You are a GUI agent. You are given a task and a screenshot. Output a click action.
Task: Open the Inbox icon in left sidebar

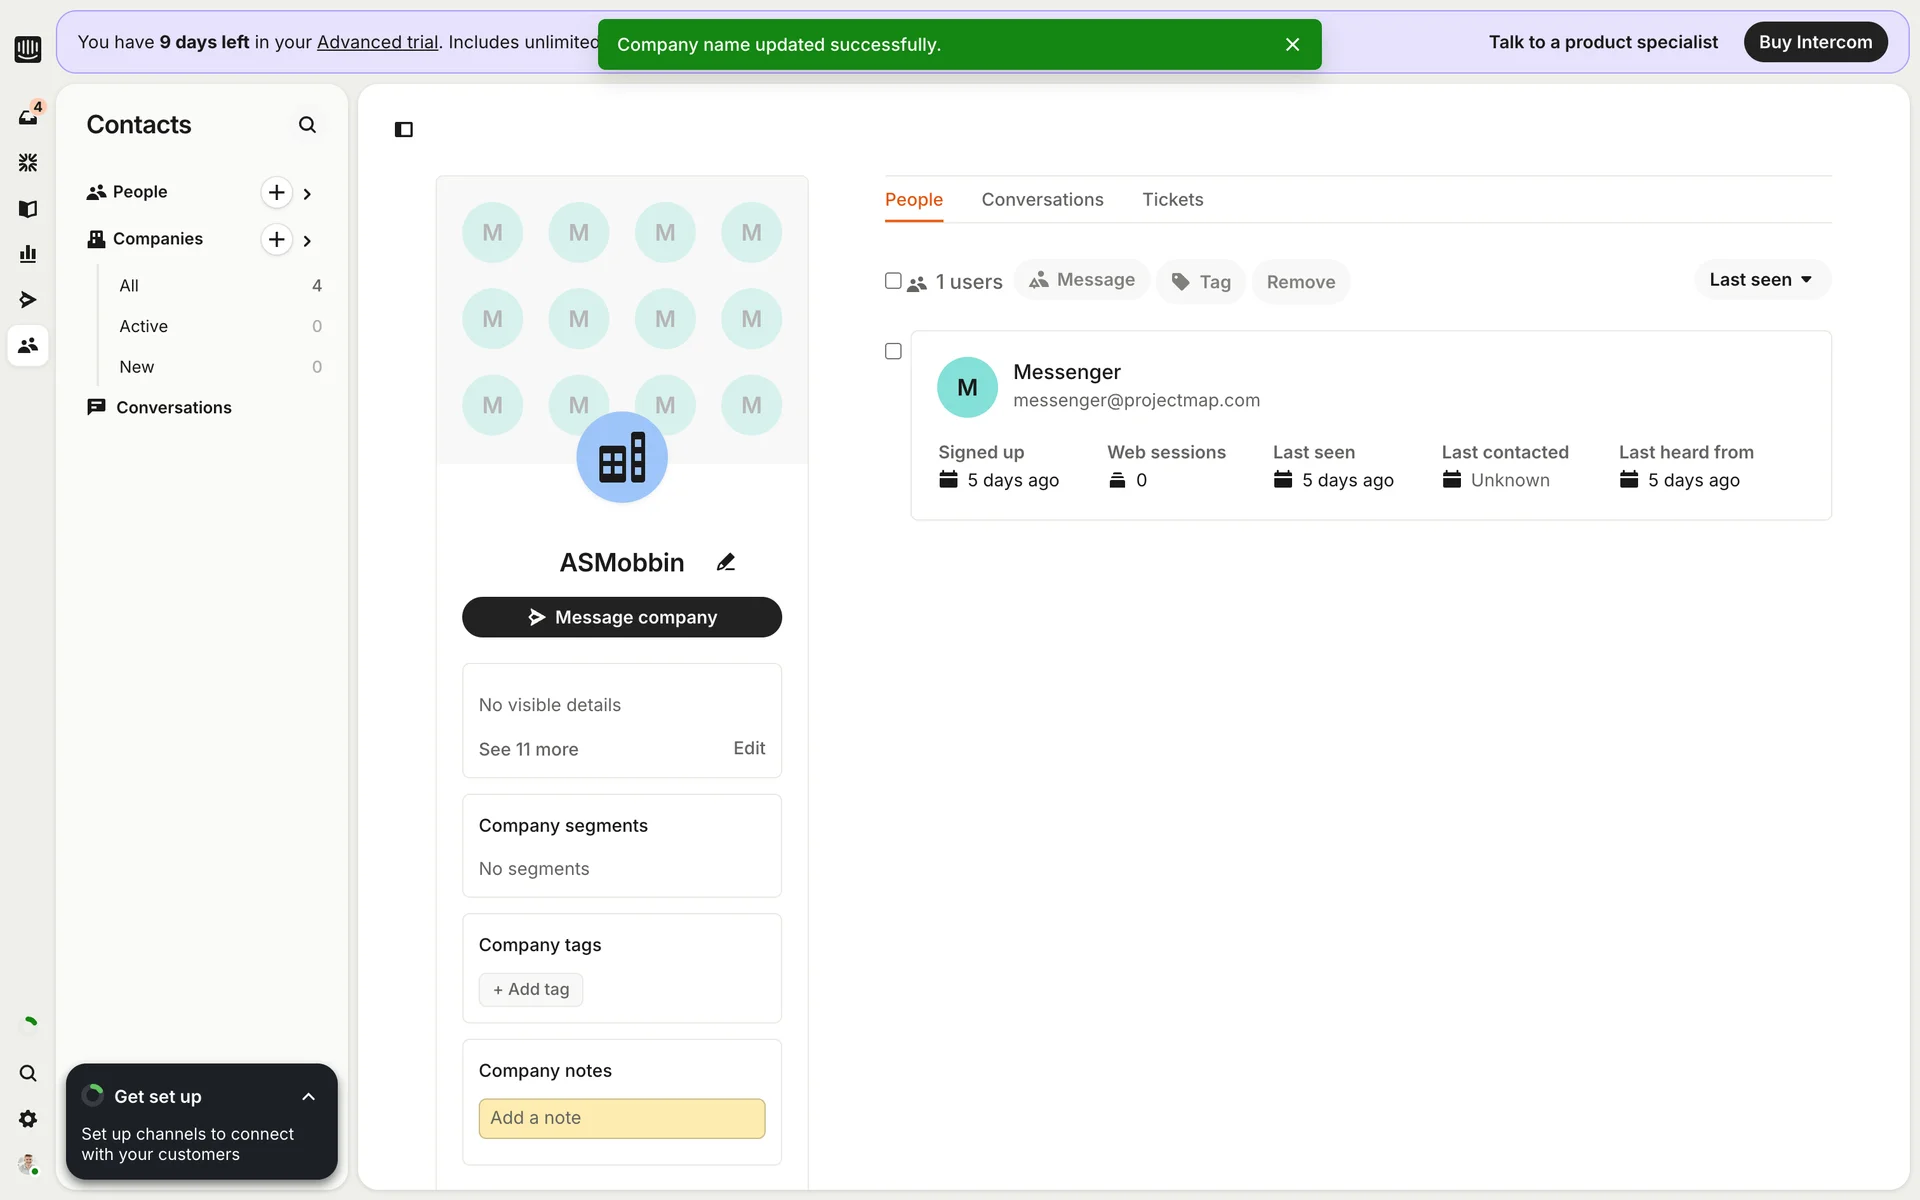point(28,116)
